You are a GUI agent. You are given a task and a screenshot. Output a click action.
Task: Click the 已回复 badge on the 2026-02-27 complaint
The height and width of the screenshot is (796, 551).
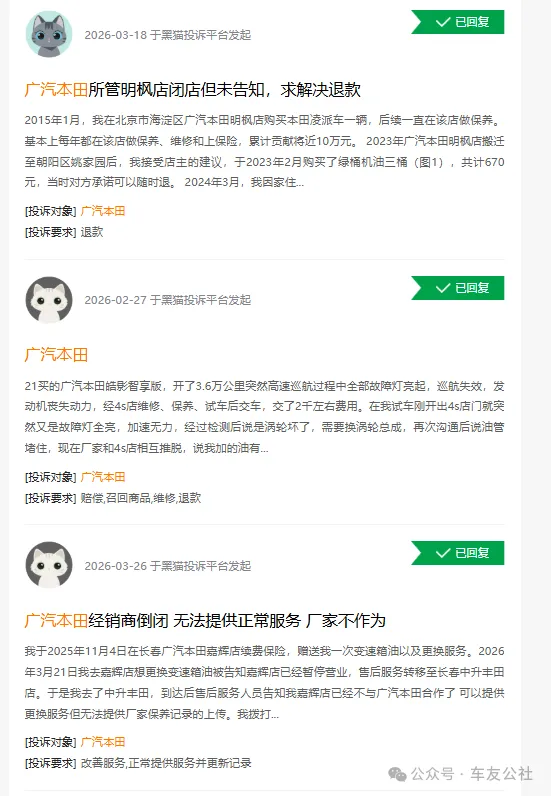458,288
